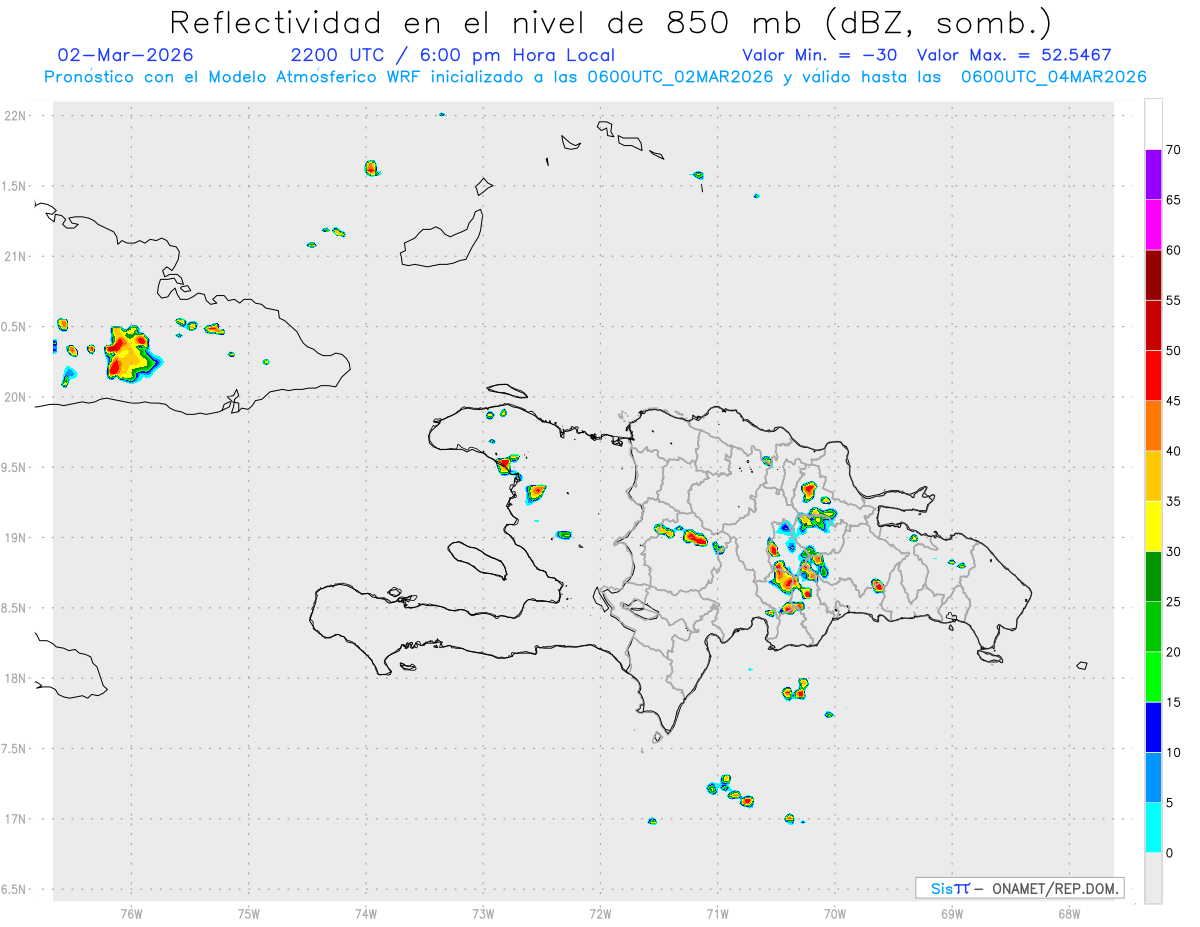The width and height of the screenshot is (1200, 927).
Task: Click the 'Valor Max. = 52.5467' text
Action: click(1014, 55)
